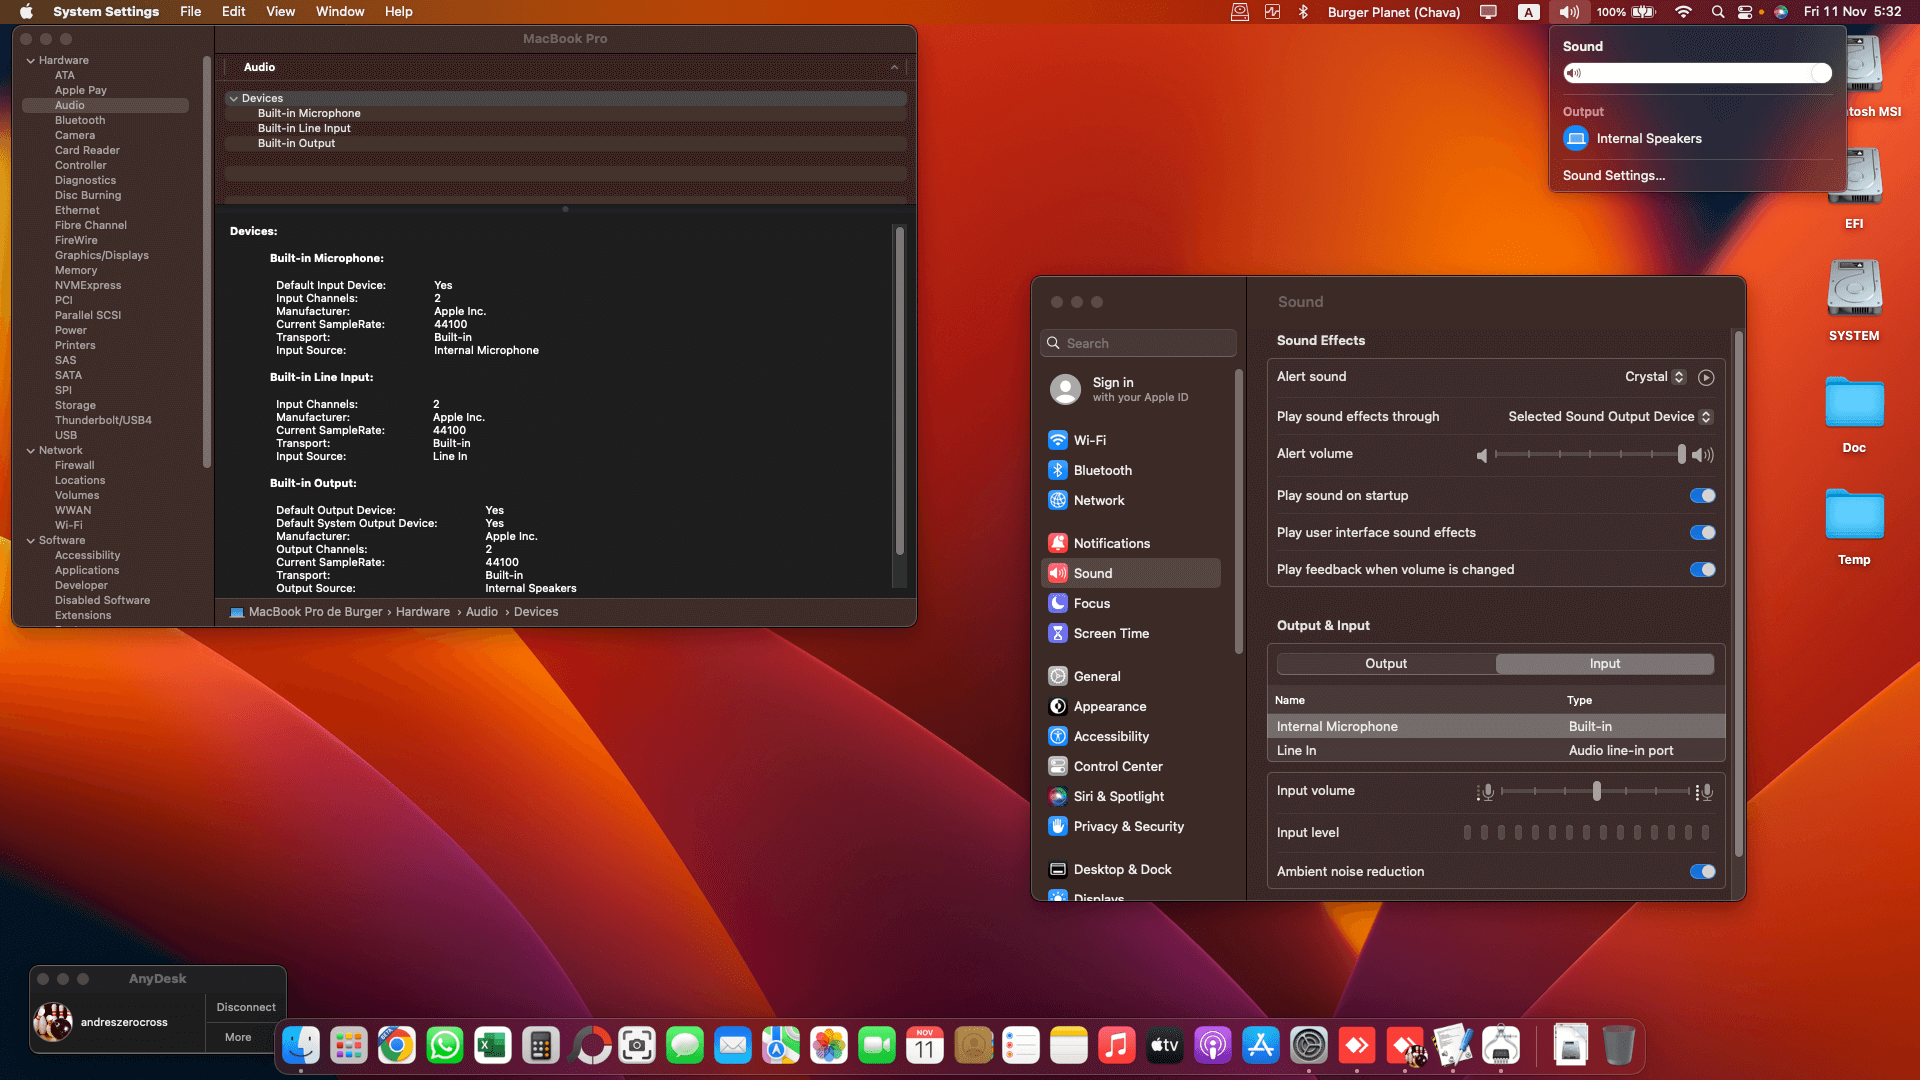Open the Edit menu

[233, 12]
